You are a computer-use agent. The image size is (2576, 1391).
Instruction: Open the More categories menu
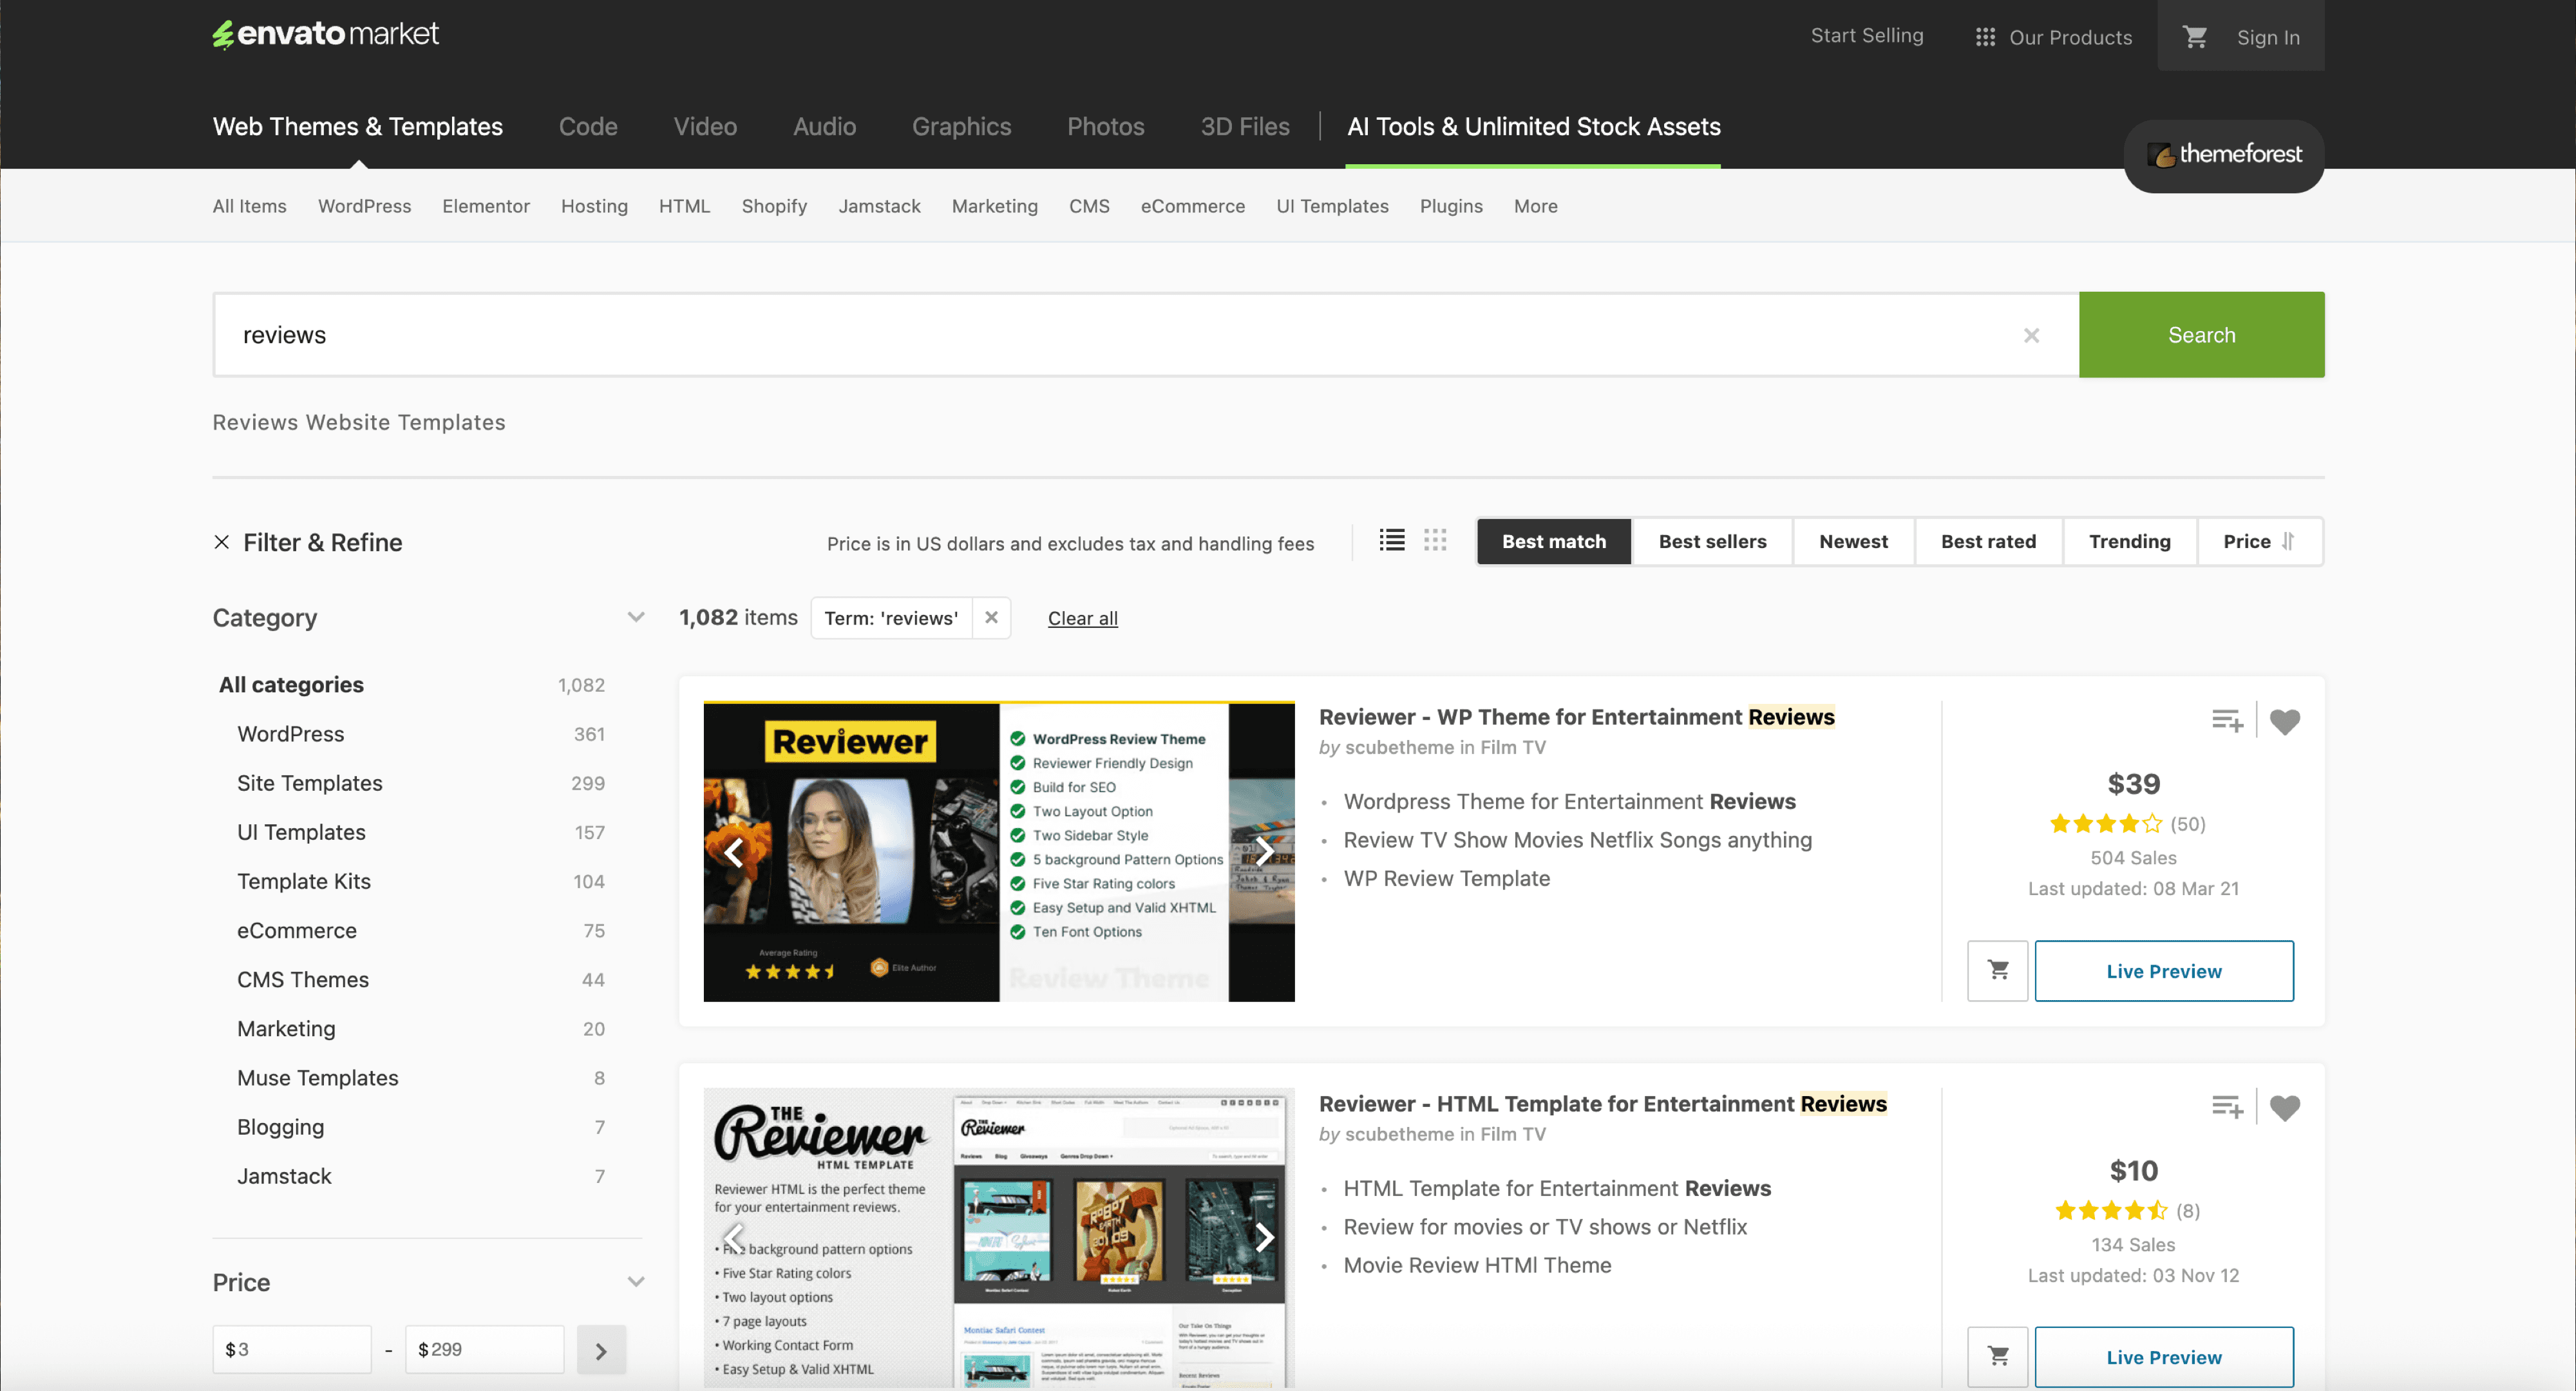pyautogui.click(x=1534, y=206)
